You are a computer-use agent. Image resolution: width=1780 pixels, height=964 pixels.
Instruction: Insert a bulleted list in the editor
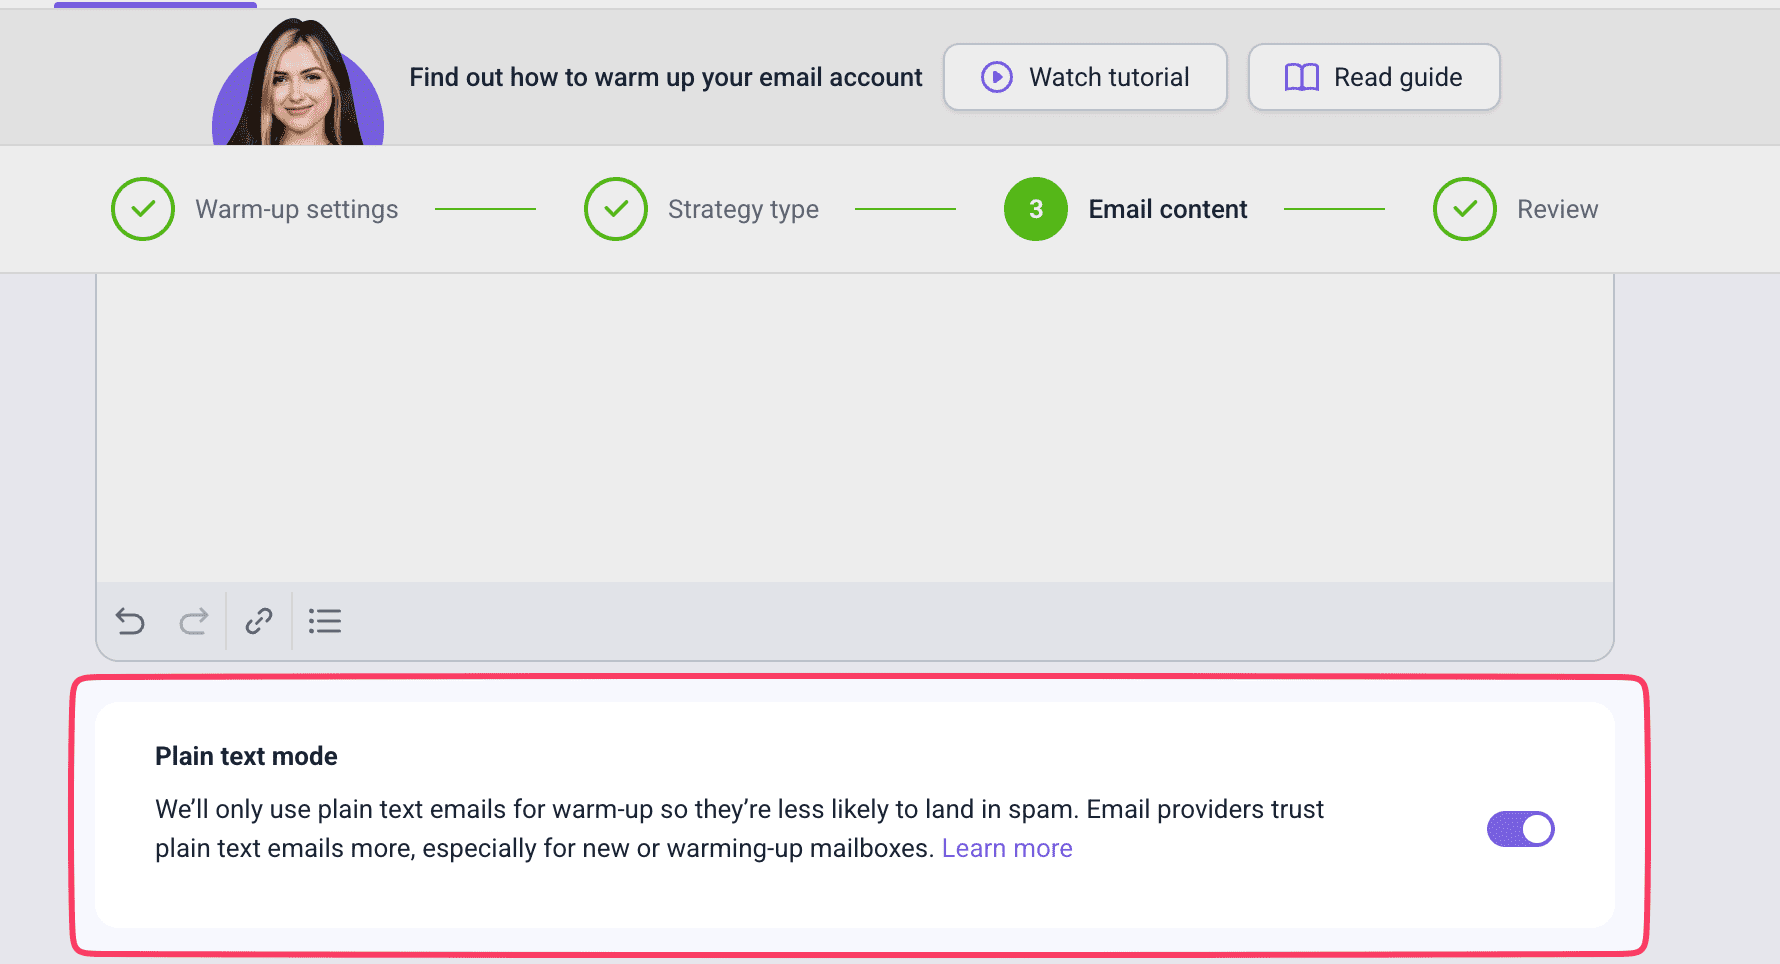pyautogui.click(x=325, y=622)
